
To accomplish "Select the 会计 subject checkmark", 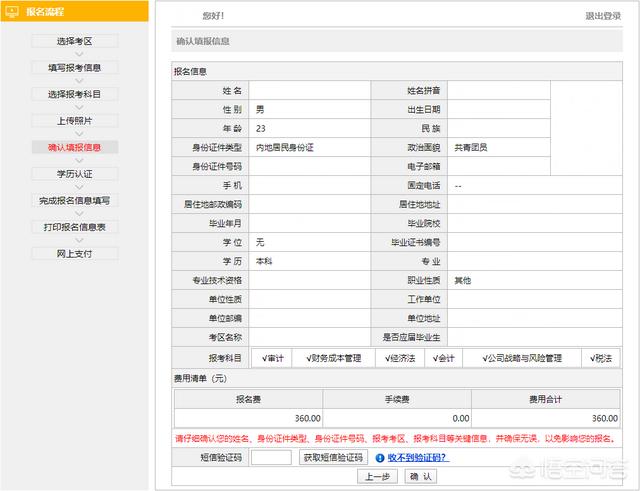I will [443, 358].
